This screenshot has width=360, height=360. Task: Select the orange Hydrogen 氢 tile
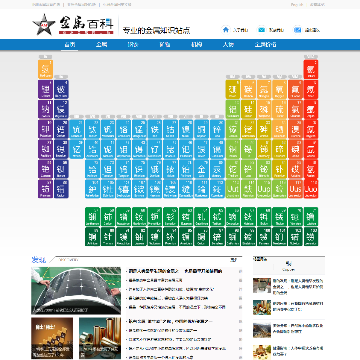[x=45, y=69]
